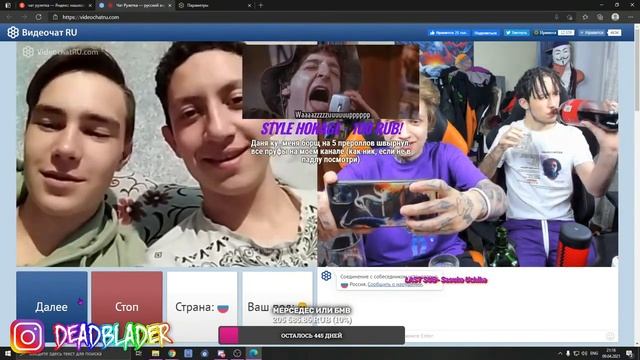Click the system tray volume icon

(x=584, y=353)
